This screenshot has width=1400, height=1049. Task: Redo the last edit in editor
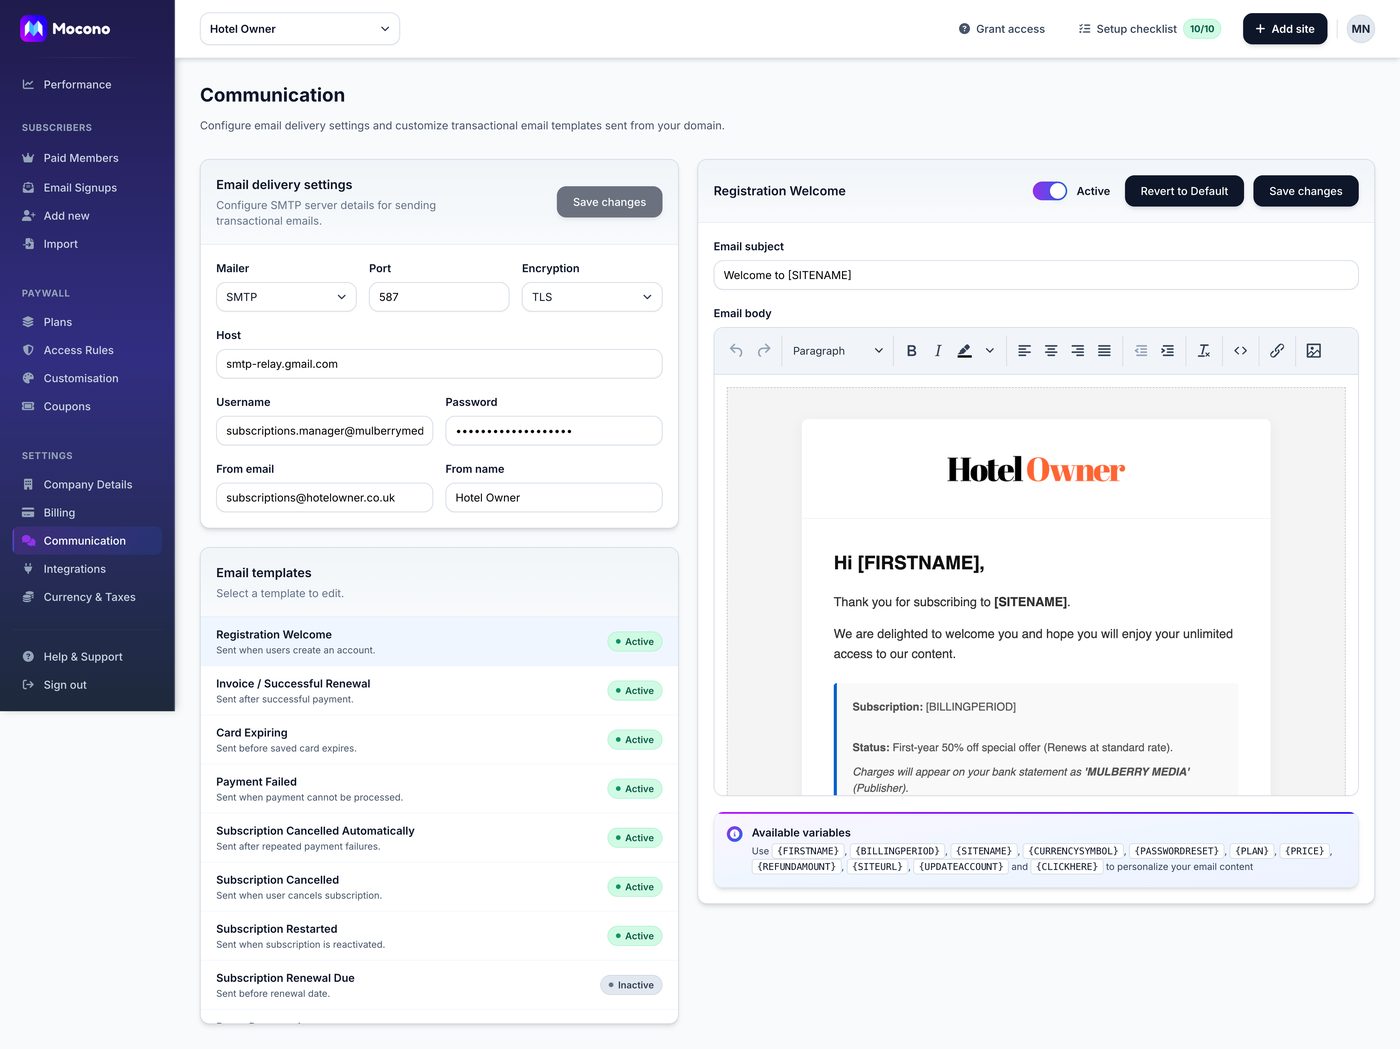(x=764, y=351)
